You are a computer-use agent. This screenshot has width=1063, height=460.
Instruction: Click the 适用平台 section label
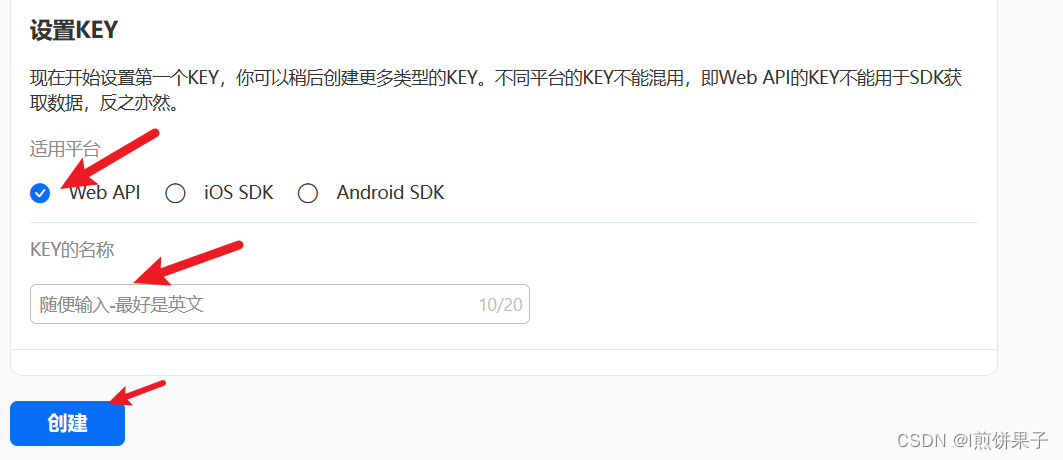(65, 148)
